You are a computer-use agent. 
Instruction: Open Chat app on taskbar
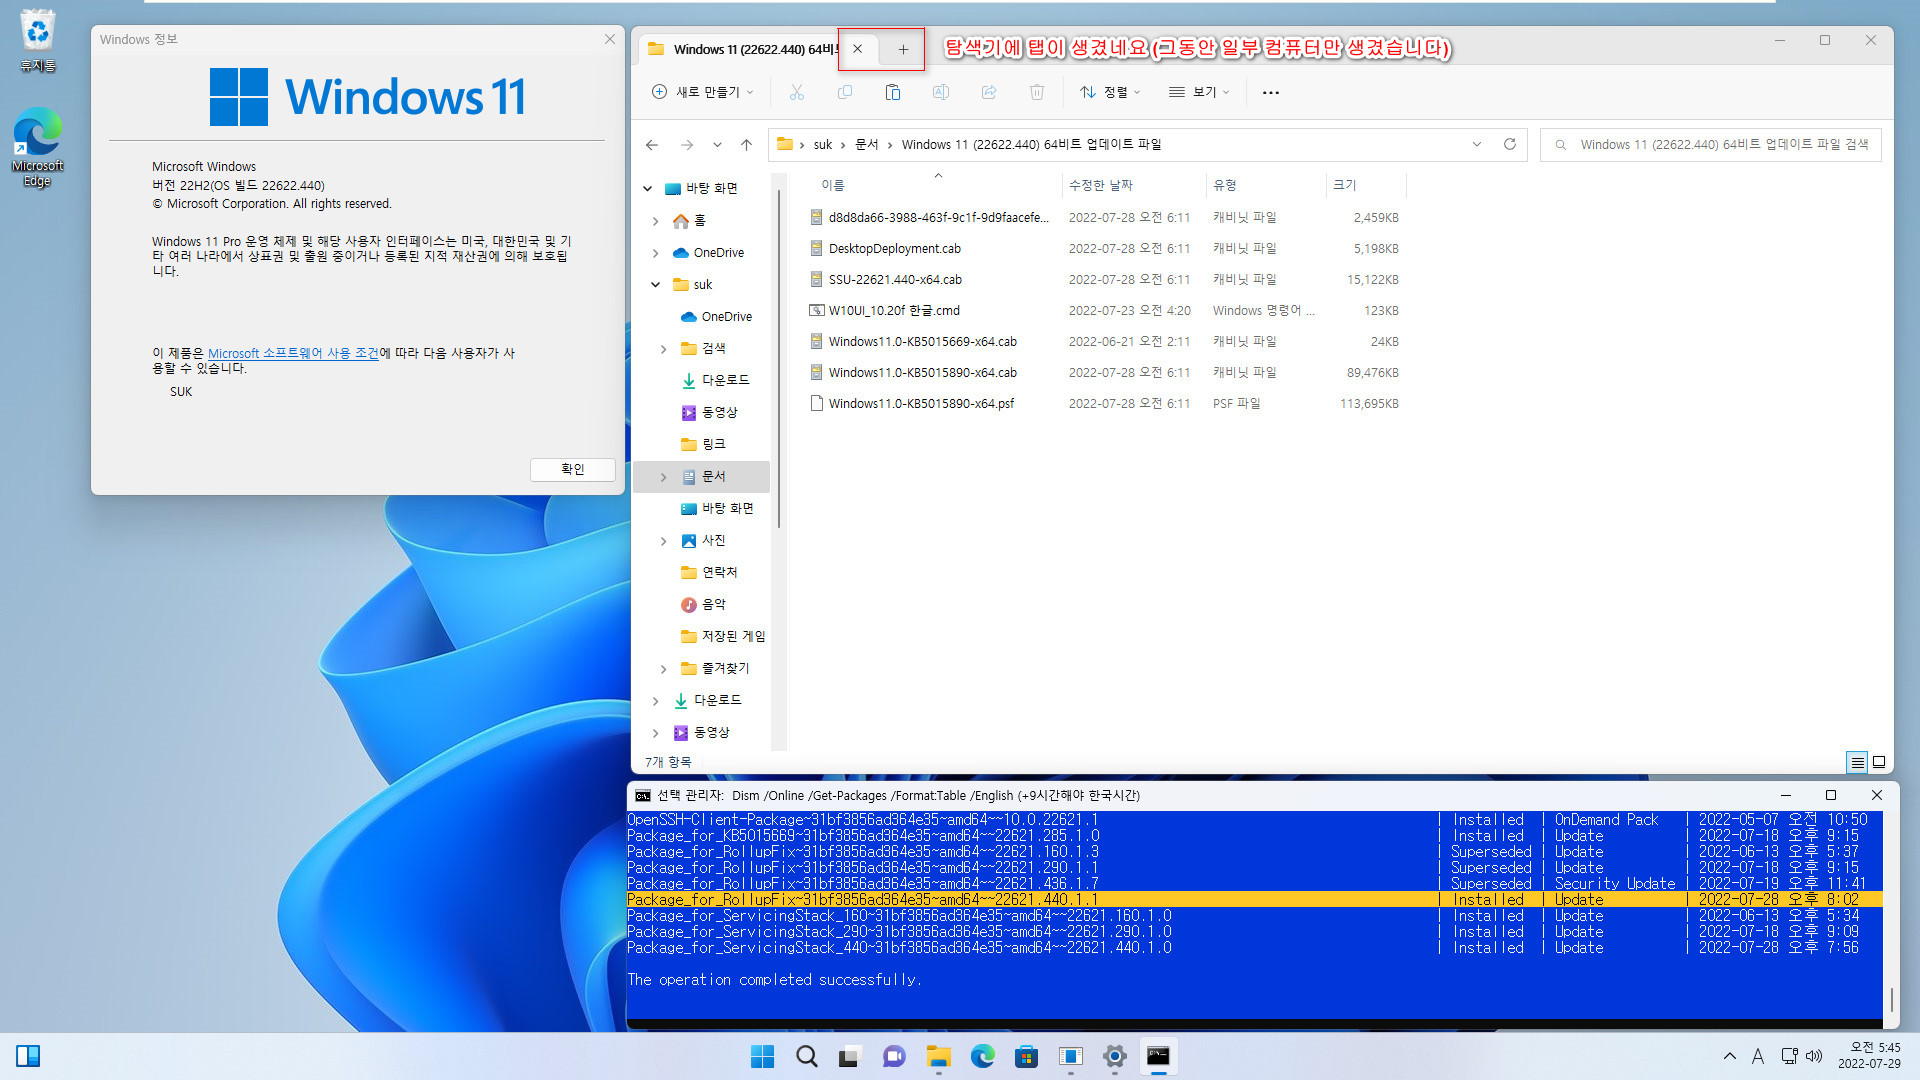point(894,1056)
